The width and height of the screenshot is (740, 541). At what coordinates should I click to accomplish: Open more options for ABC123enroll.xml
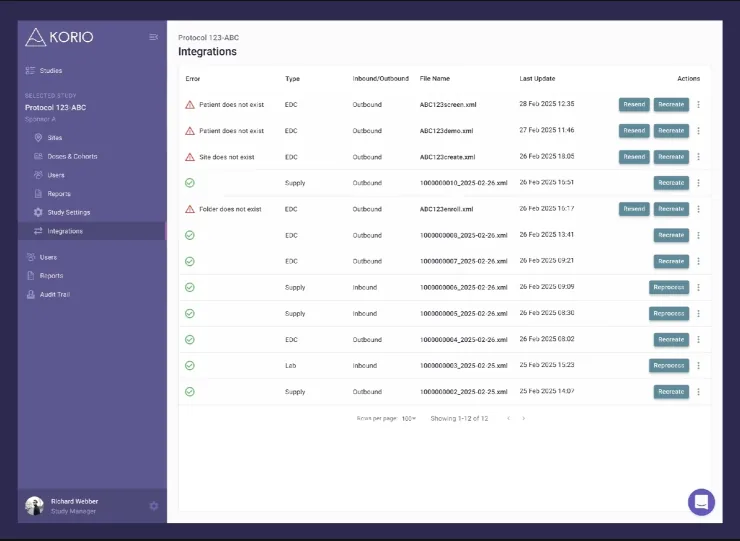(x=698, y=209)
